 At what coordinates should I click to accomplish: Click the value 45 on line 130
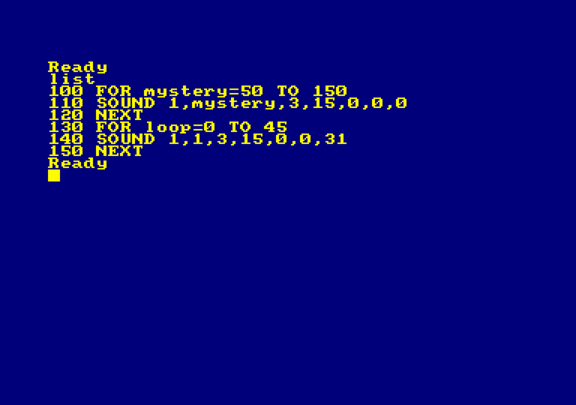coord(276,127)
